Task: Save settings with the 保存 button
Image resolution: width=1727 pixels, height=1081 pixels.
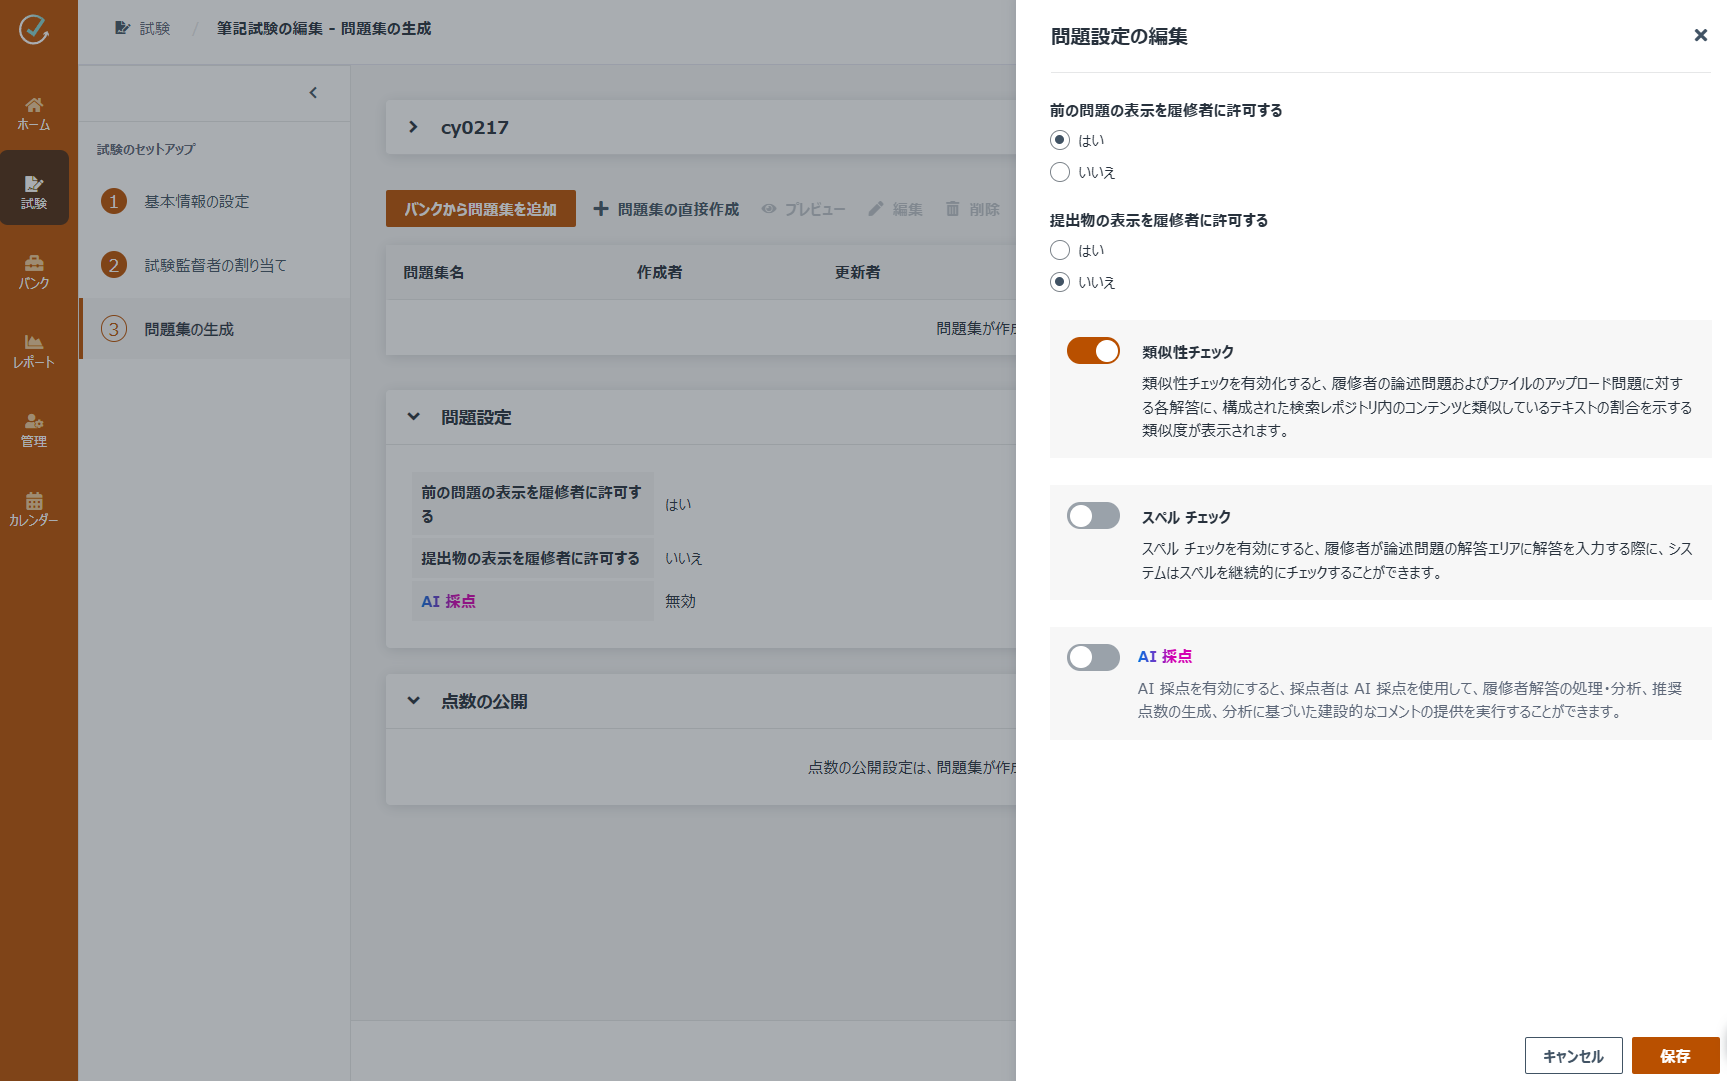Action: [1675, 1055]
